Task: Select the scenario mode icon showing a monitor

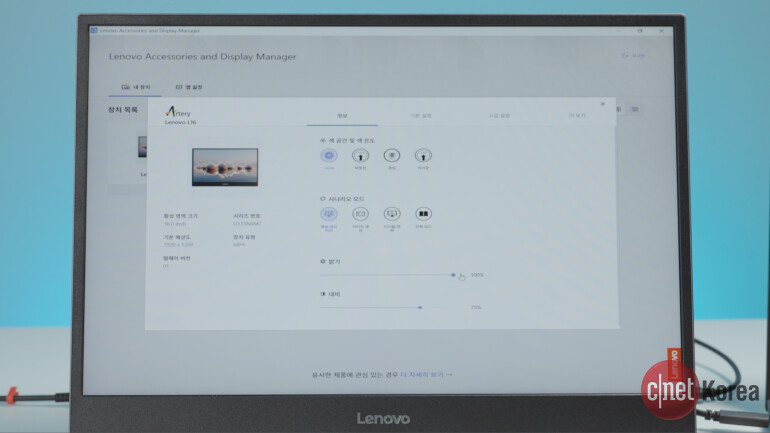Action: coord(392,214)
